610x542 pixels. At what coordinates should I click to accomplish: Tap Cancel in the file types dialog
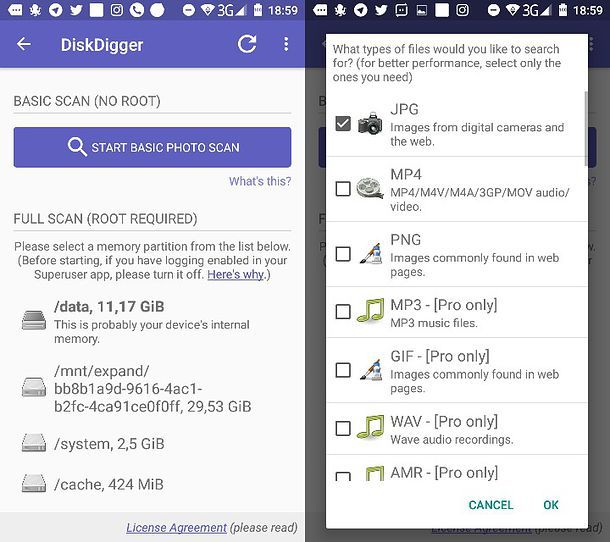point(491,505)
